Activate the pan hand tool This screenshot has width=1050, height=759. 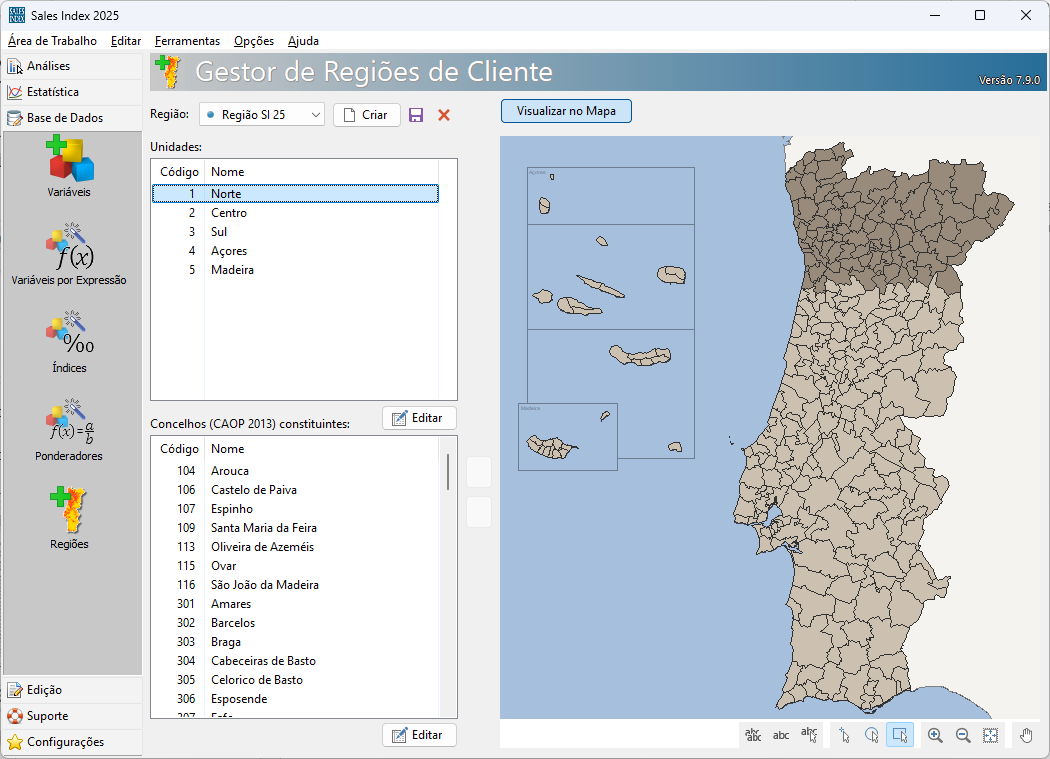[x=1026, y=735]
